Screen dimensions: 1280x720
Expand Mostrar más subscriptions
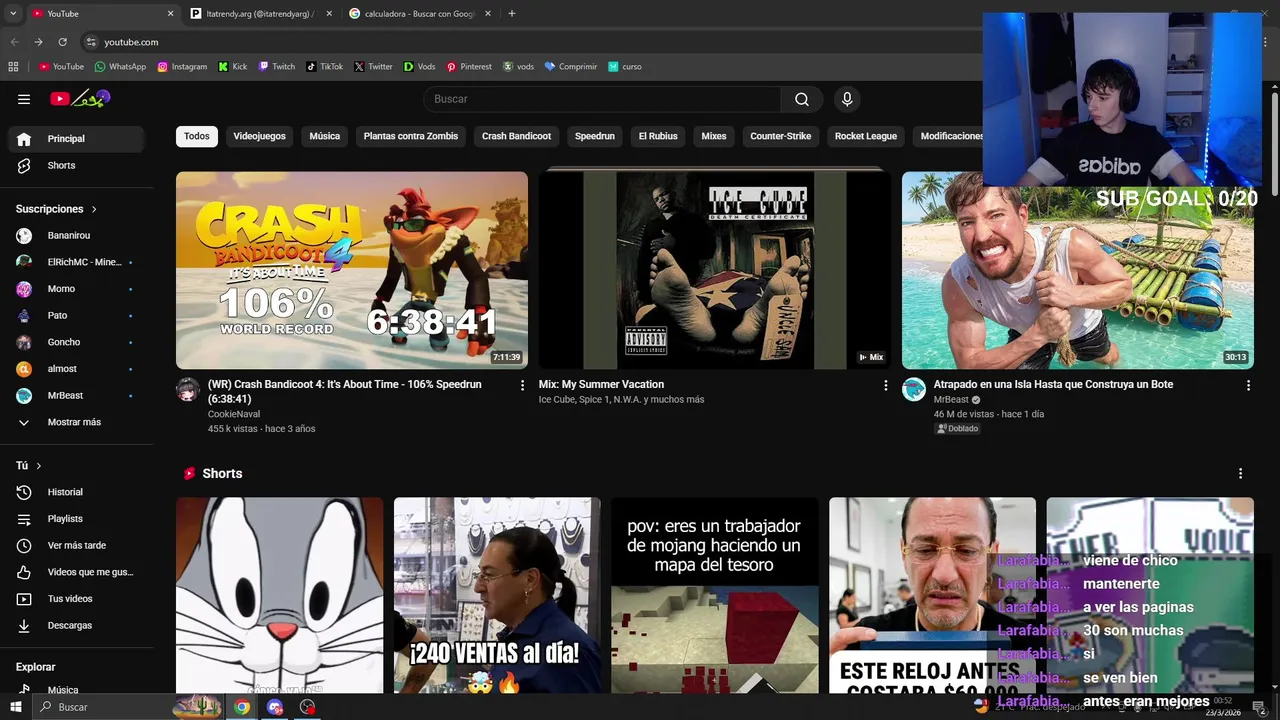[x=77, y=422]
